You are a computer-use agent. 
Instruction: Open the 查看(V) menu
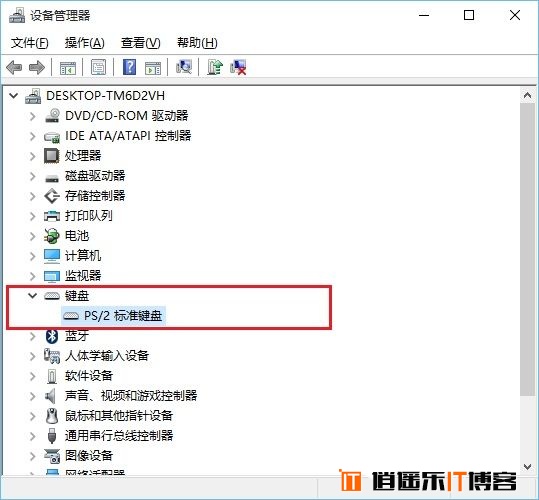(x=141, y=43)
